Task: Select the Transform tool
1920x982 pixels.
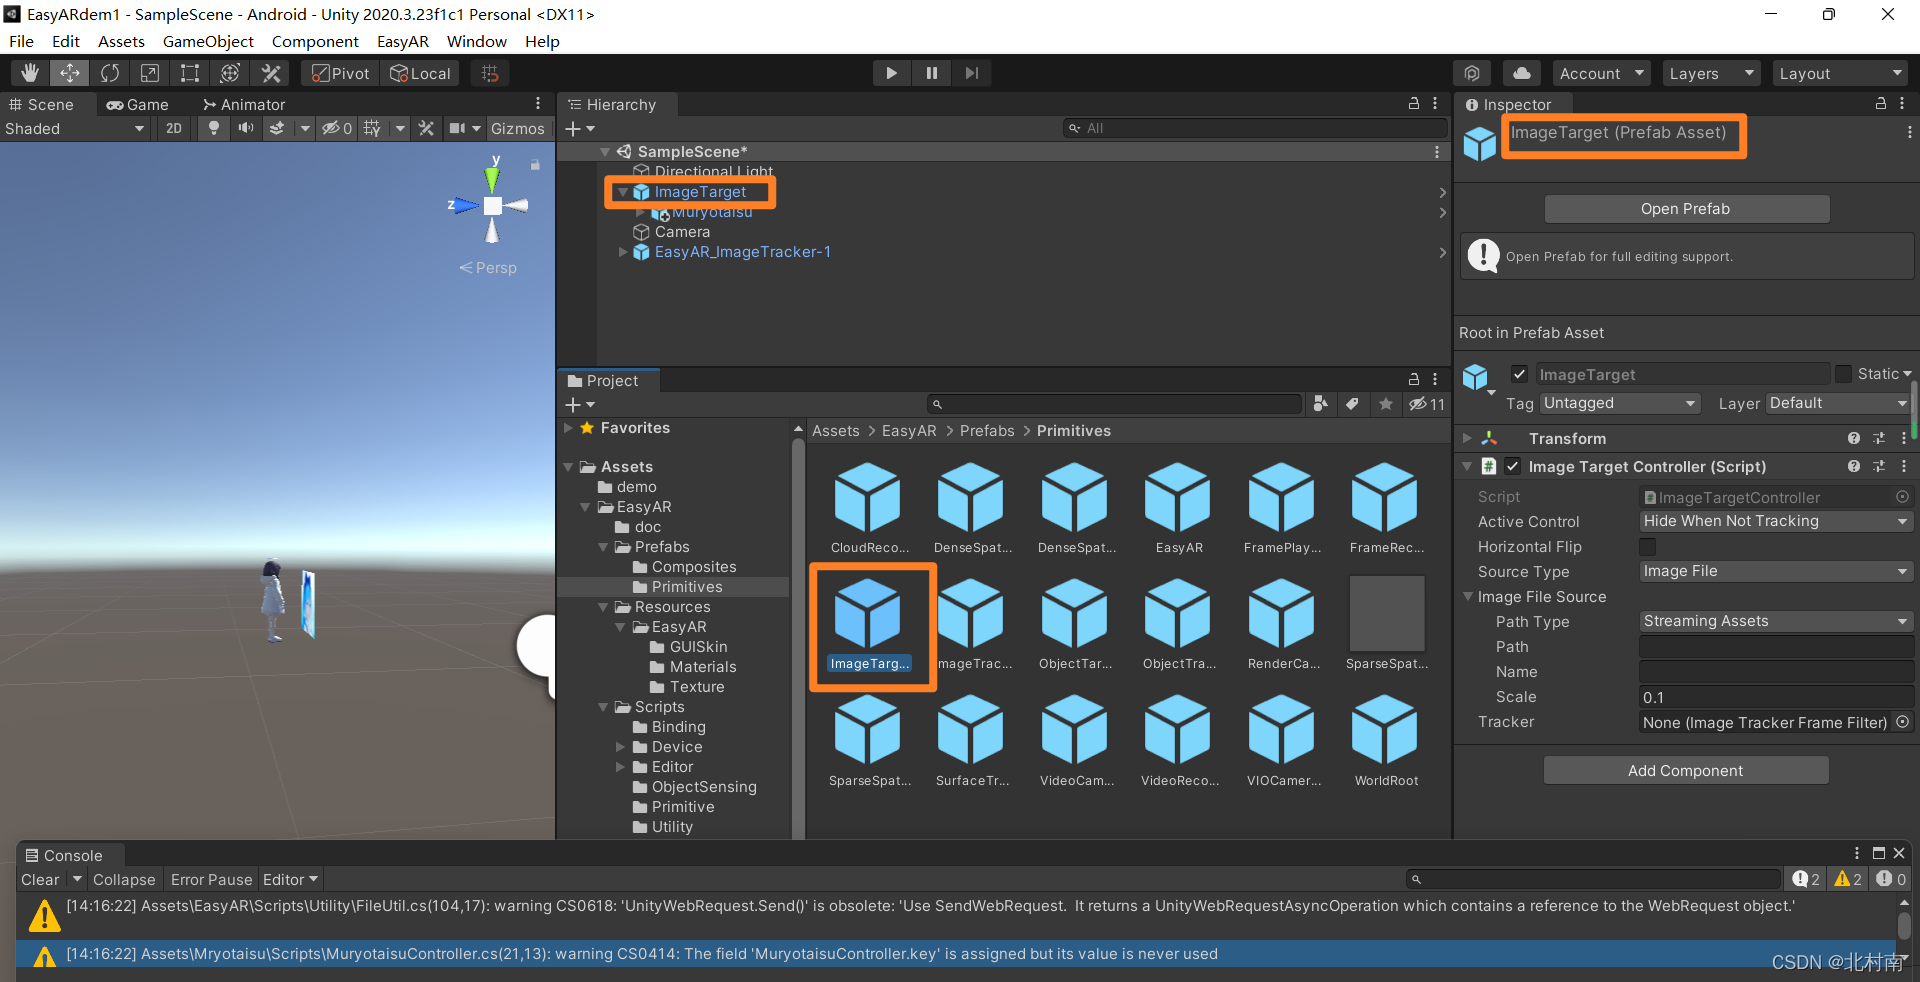Action: coord(230,73)
